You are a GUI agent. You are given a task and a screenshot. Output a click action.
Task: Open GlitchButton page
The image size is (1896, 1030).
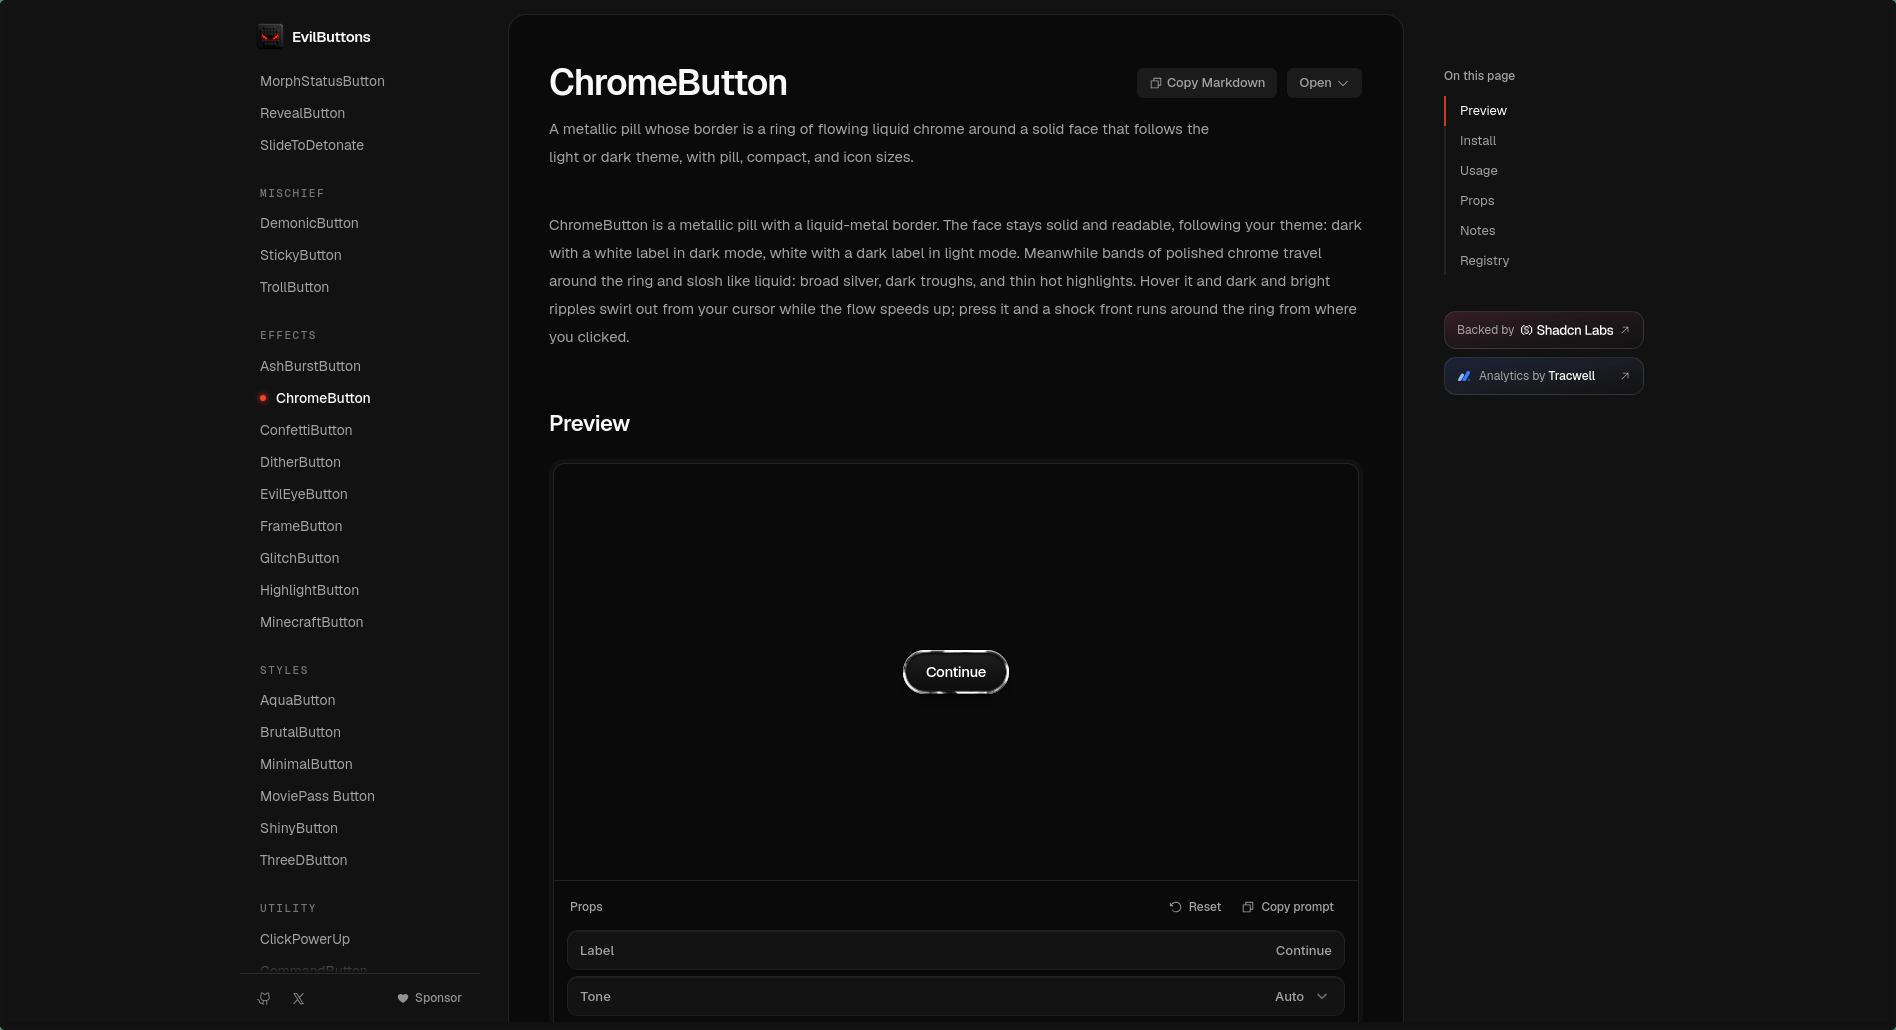tap(299, 558)
